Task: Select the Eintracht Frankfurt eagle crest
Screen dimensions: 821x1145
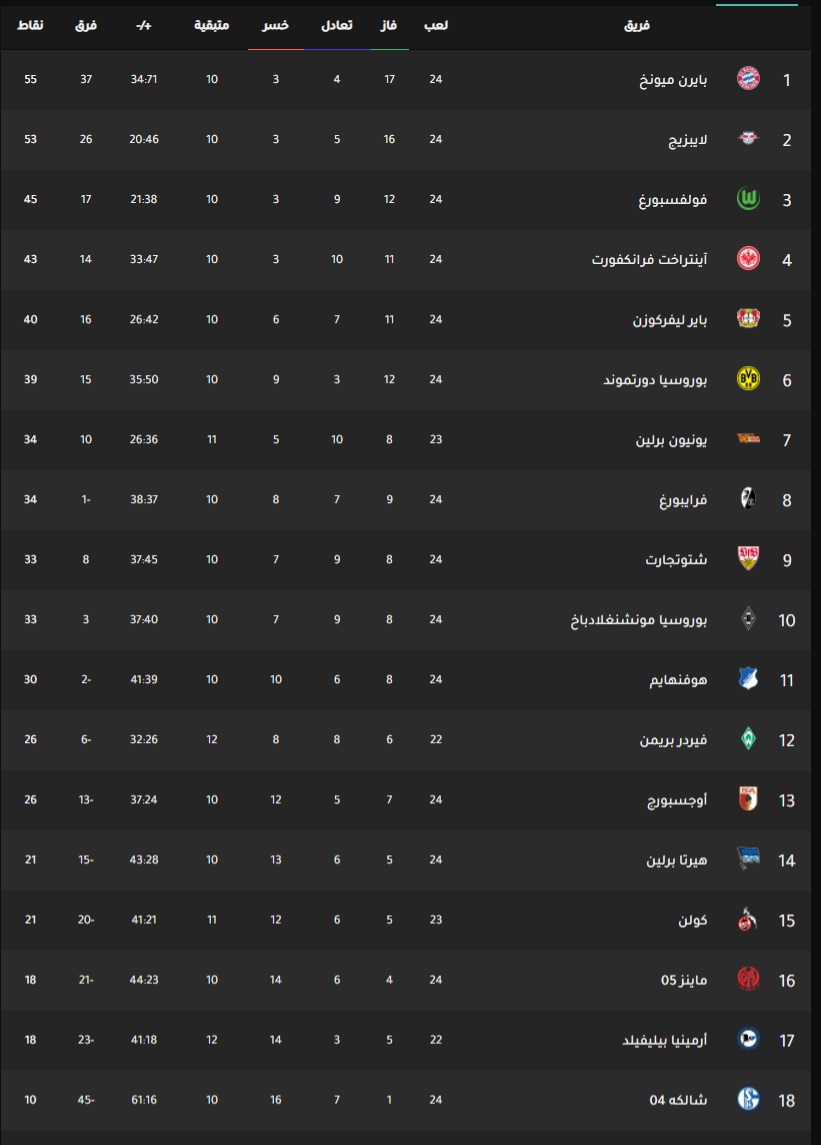Action: pos(748,259)
